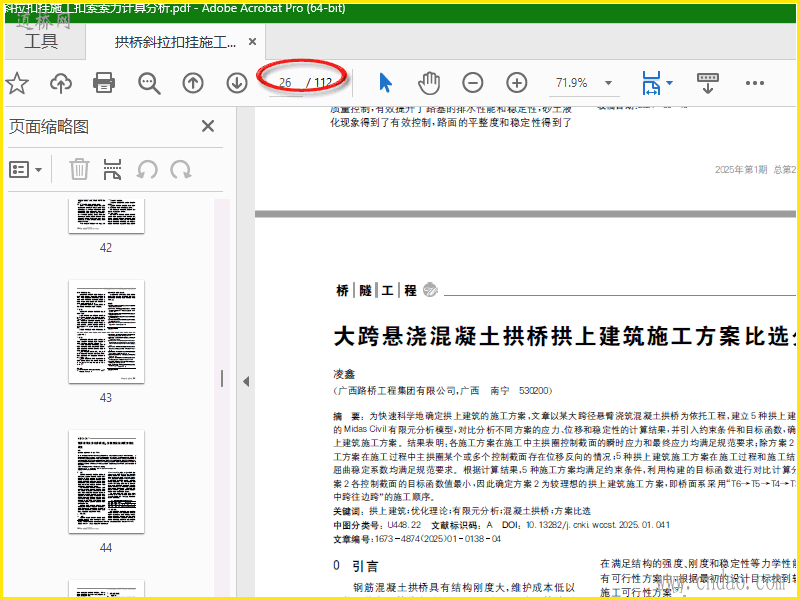Click the 广西路桥工程集团有限公司 affiliation line
This screenshot has height=600, width=800.
(x=442, y=391)
